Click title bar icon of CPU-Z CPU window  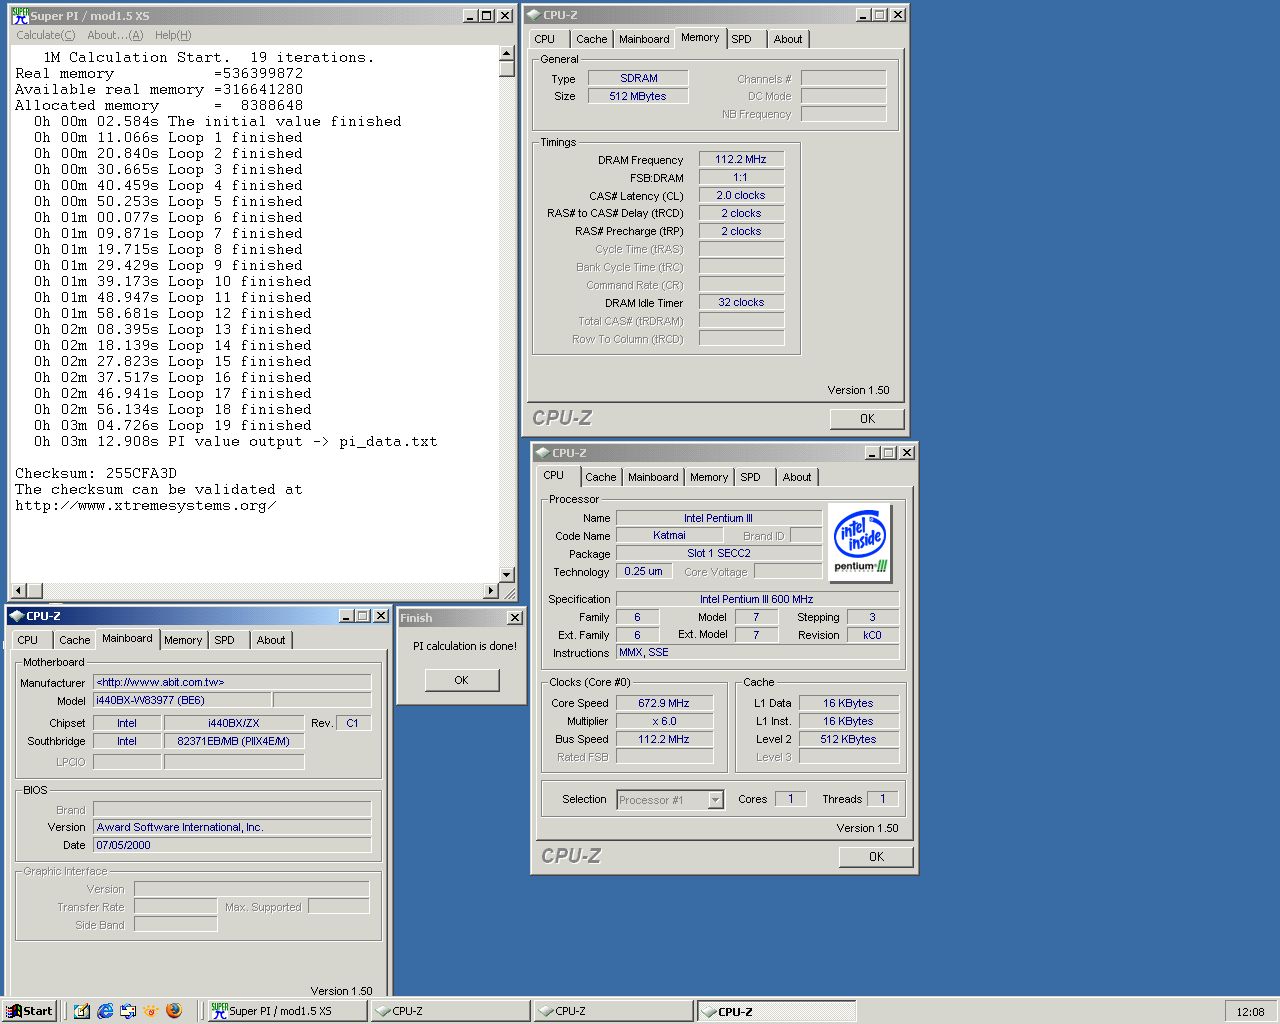coord(543,453)
